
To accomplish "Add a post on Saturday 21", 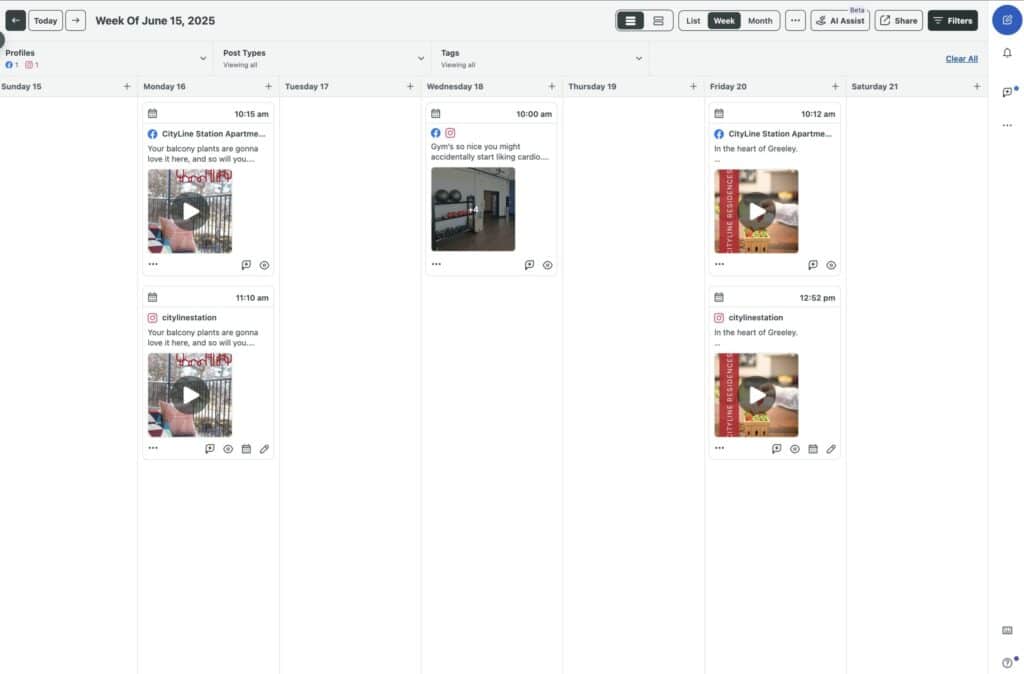I will (977, 86).
